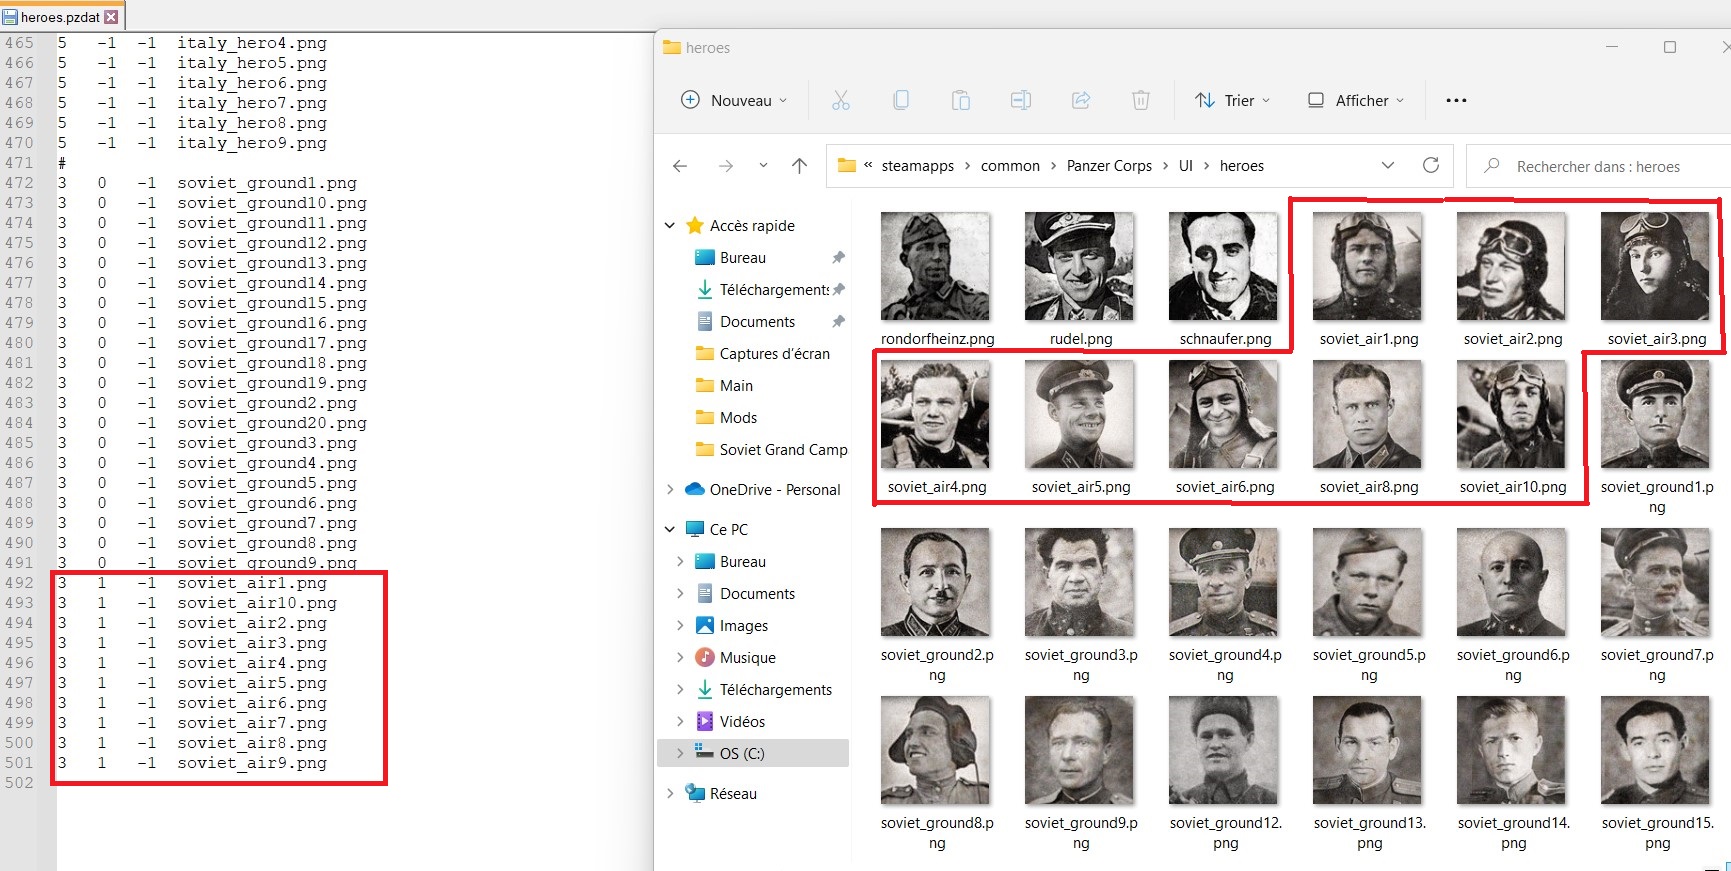Collapse the Ce PC tree node
Image resolution: width=1731 pixels, height=871 pixels.
coord(670,530)
